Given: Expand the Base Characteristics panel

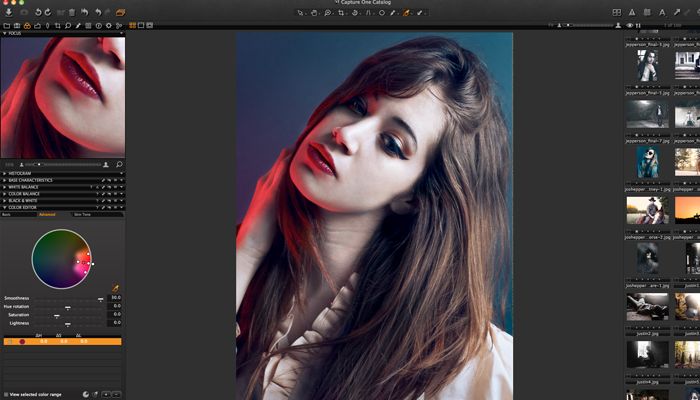Looking at the screenshot, I should click(x=5, y=180).
